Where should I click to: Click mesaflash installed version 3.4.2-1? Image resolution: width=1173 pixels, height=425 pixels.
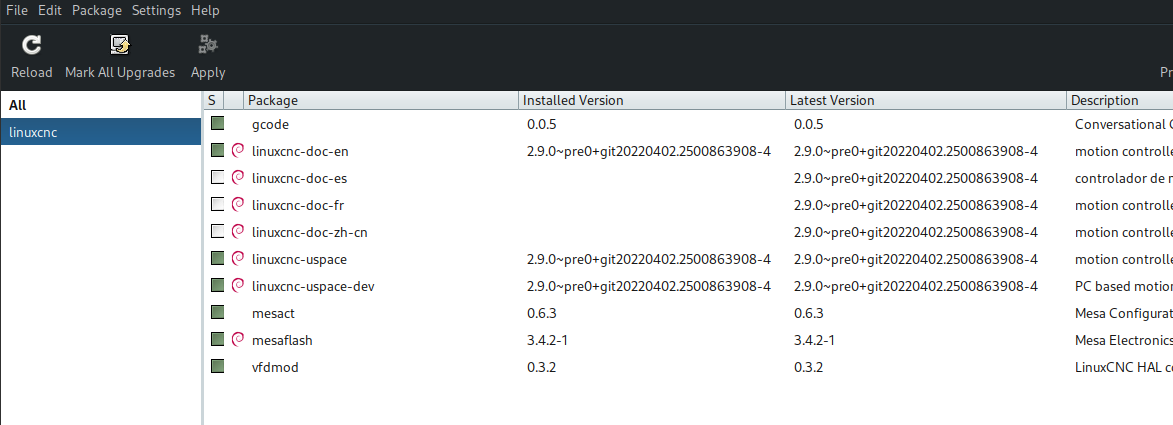pos(548,340)
